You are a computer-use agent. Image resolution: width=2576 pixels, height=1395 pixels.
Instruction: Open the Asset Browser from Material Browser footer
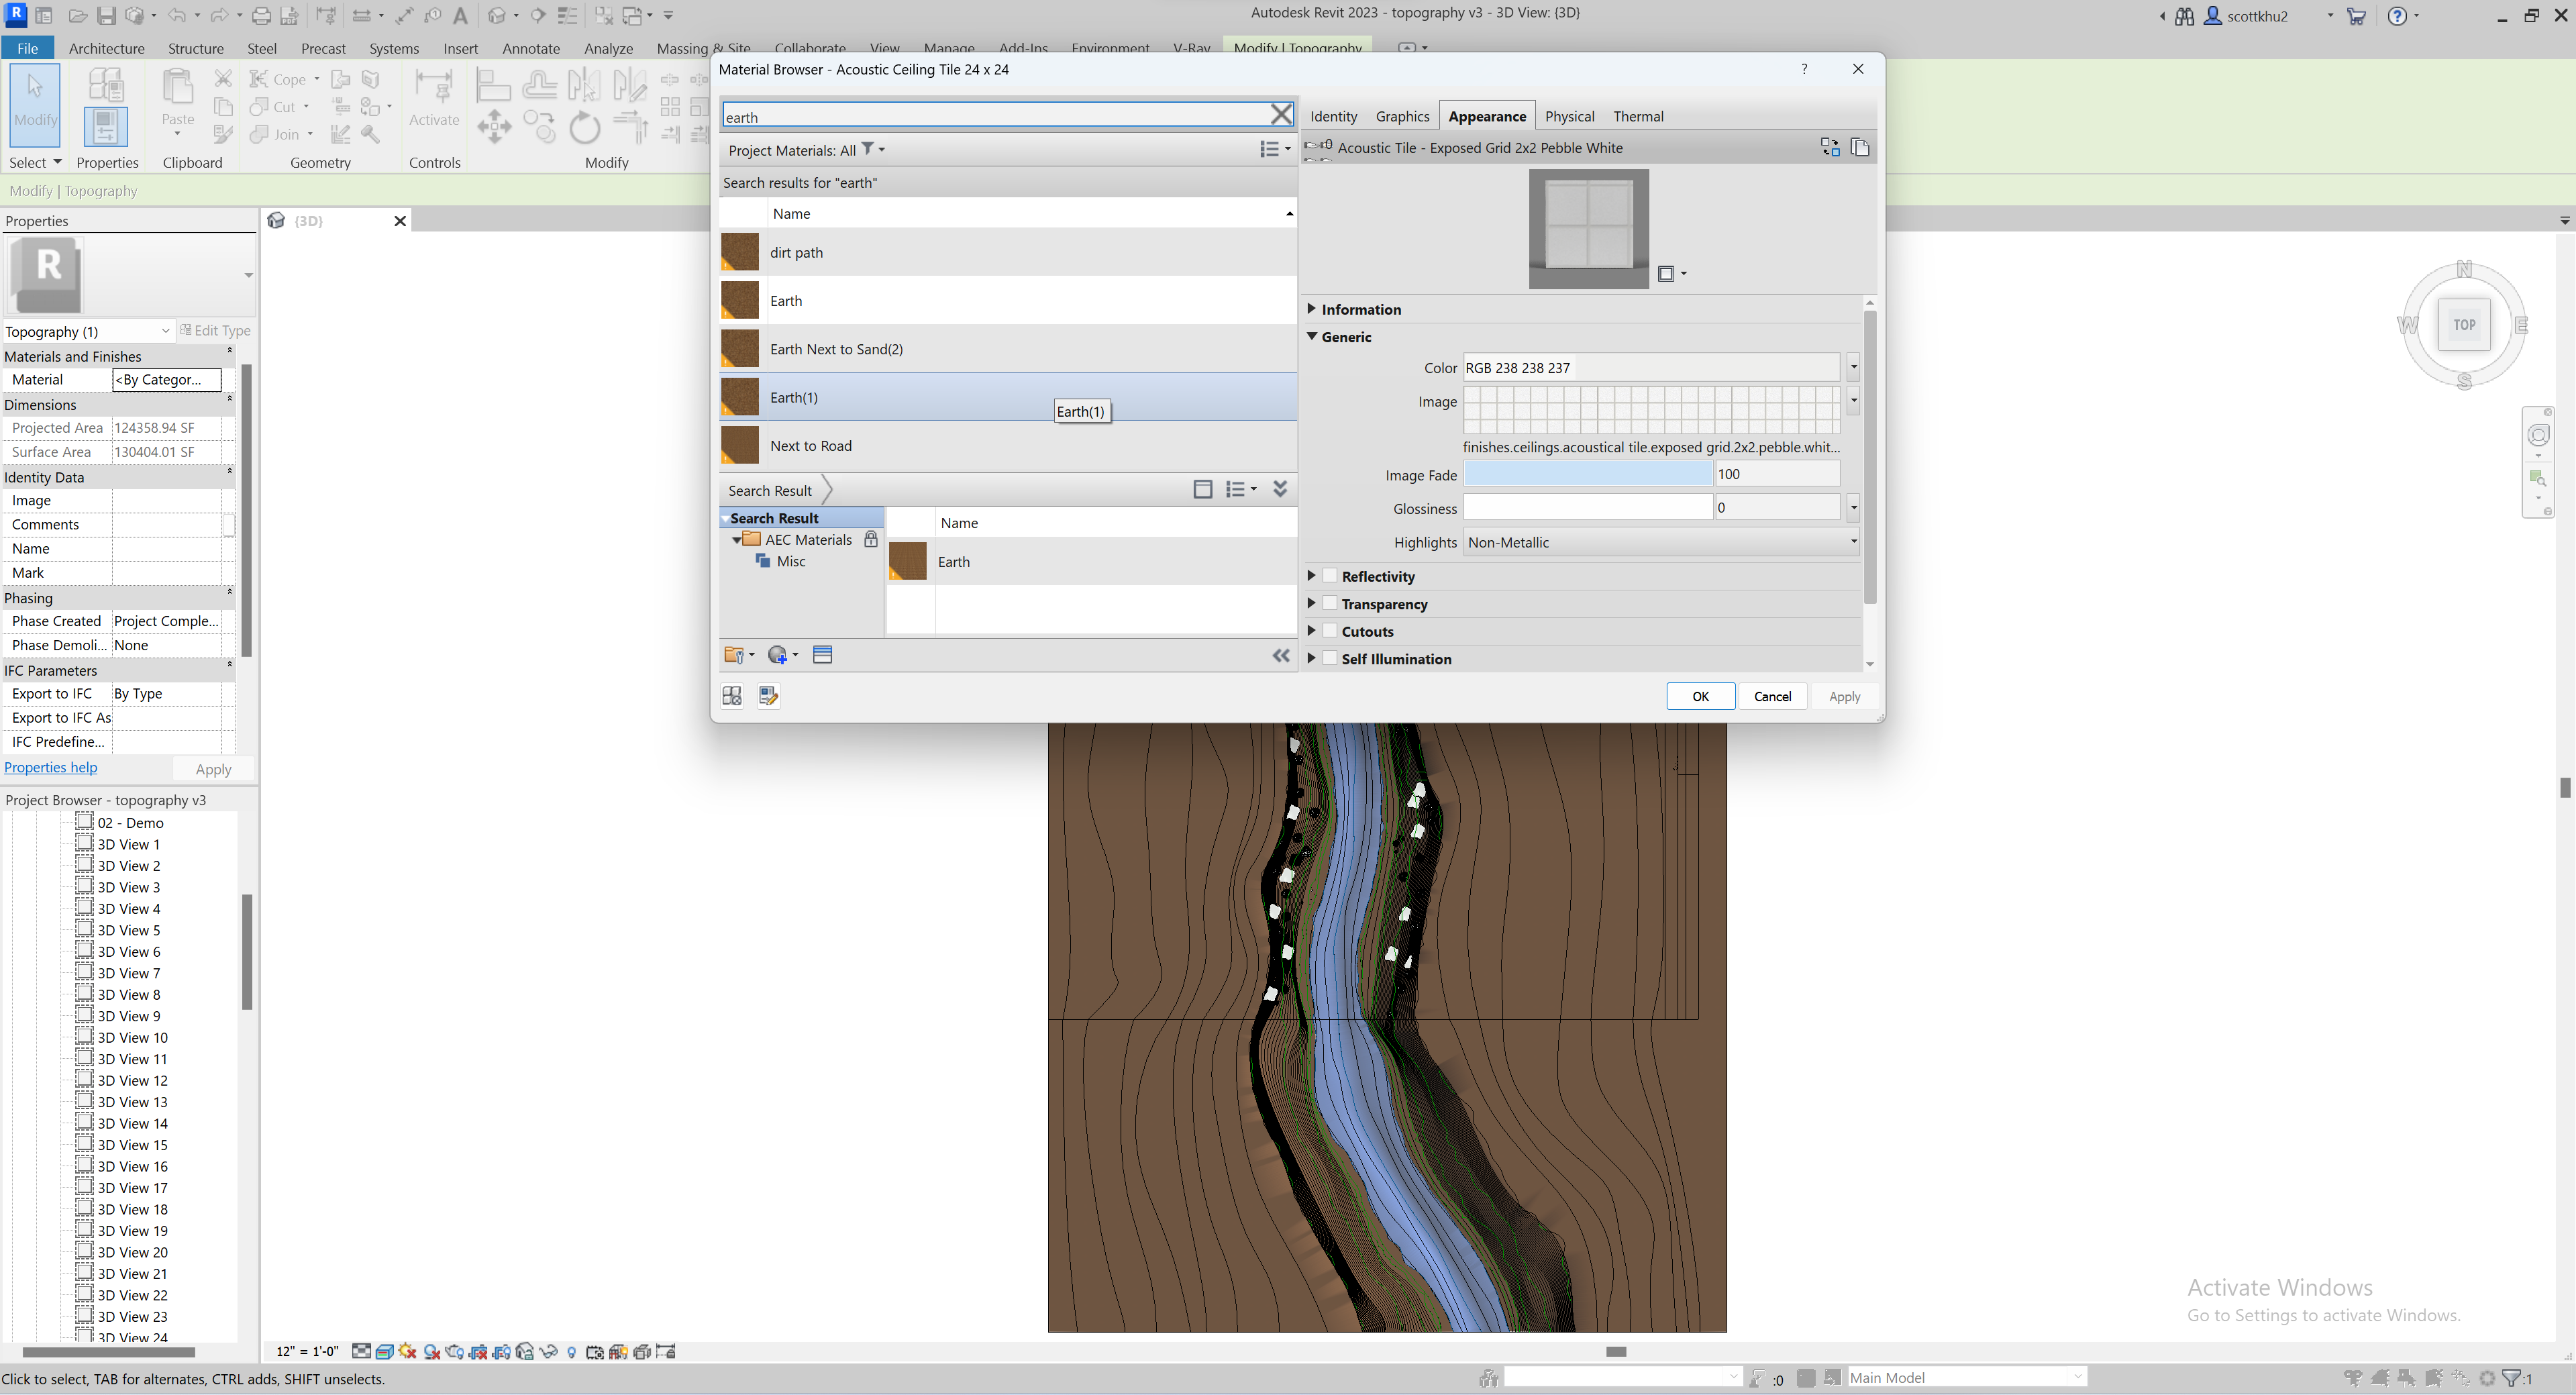click(732, 696)
